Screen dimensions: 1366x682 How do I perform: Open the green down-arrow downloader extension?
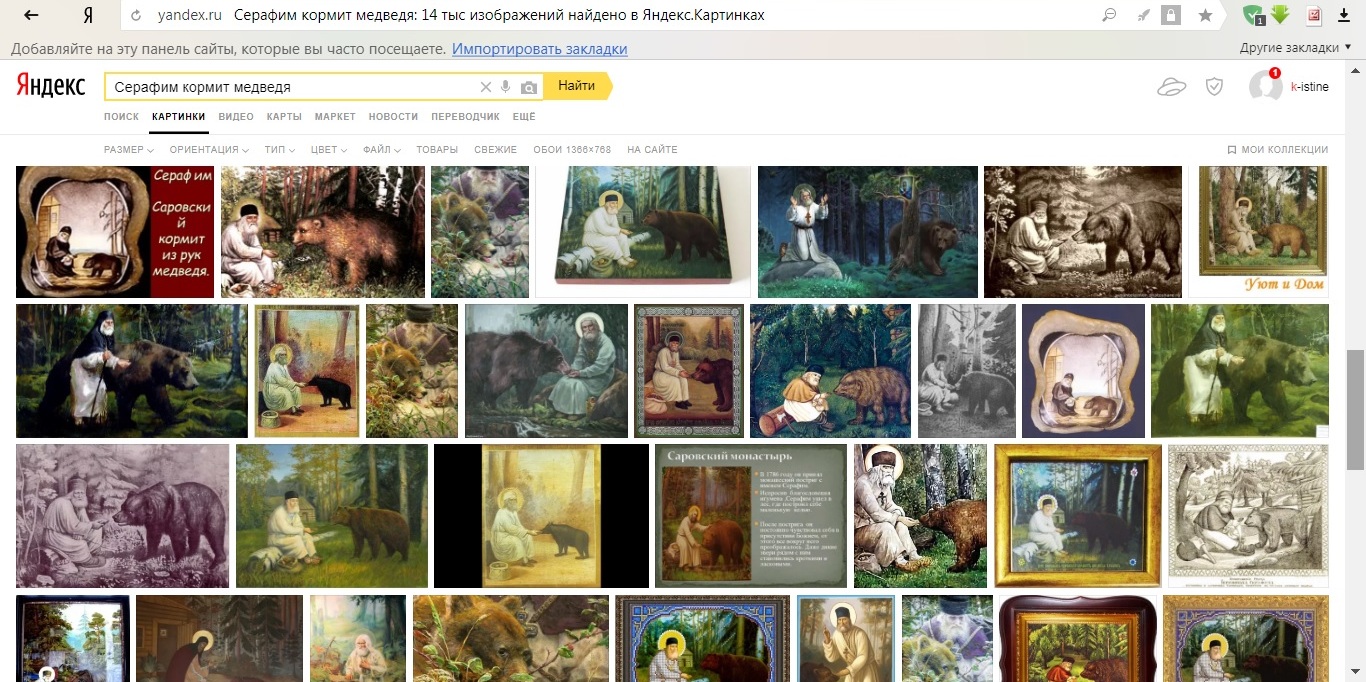(x=1279, y=14)
